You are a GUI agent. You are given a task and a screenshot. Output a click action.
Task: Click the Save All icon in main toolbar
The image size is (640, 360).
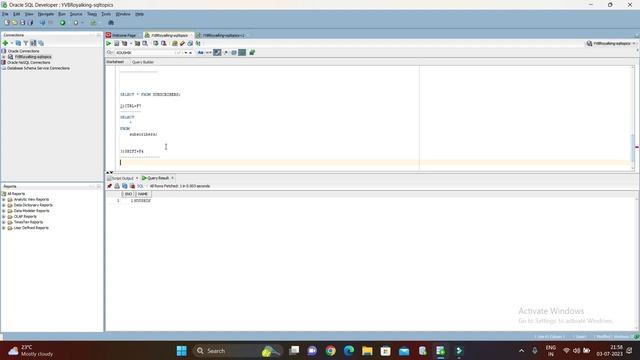(30, 23)
